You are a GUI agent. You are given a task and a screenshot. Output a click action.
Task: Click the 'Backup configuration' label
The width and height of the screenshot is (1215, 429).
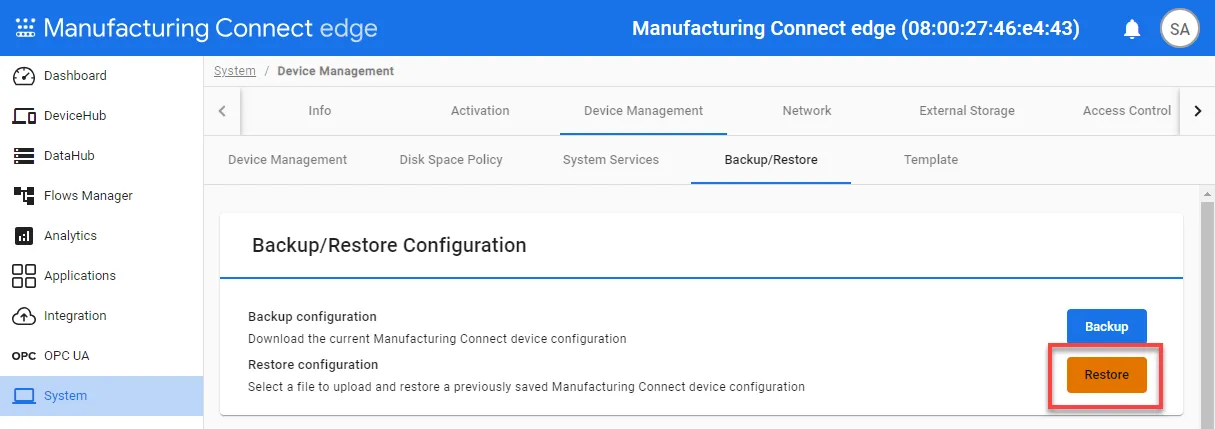[x=312, y=317]
